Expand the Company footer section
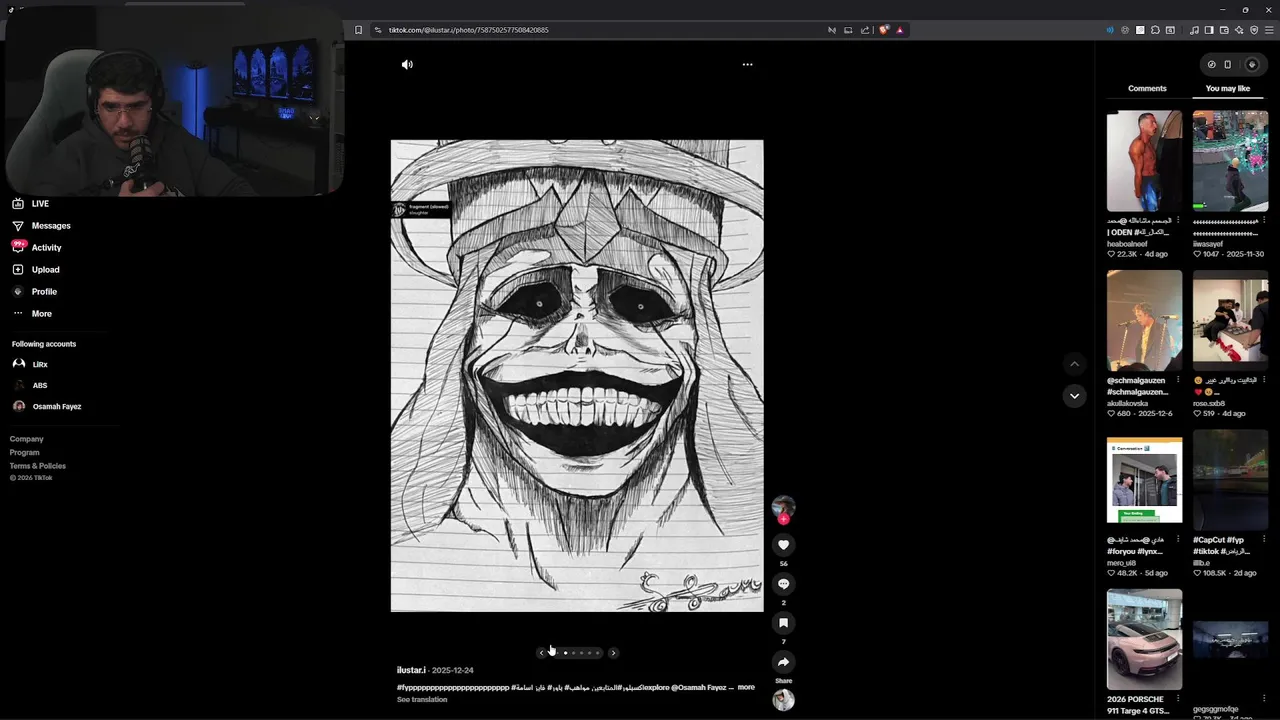Screen dimensions: 1280x720 (x=27, y=439)
